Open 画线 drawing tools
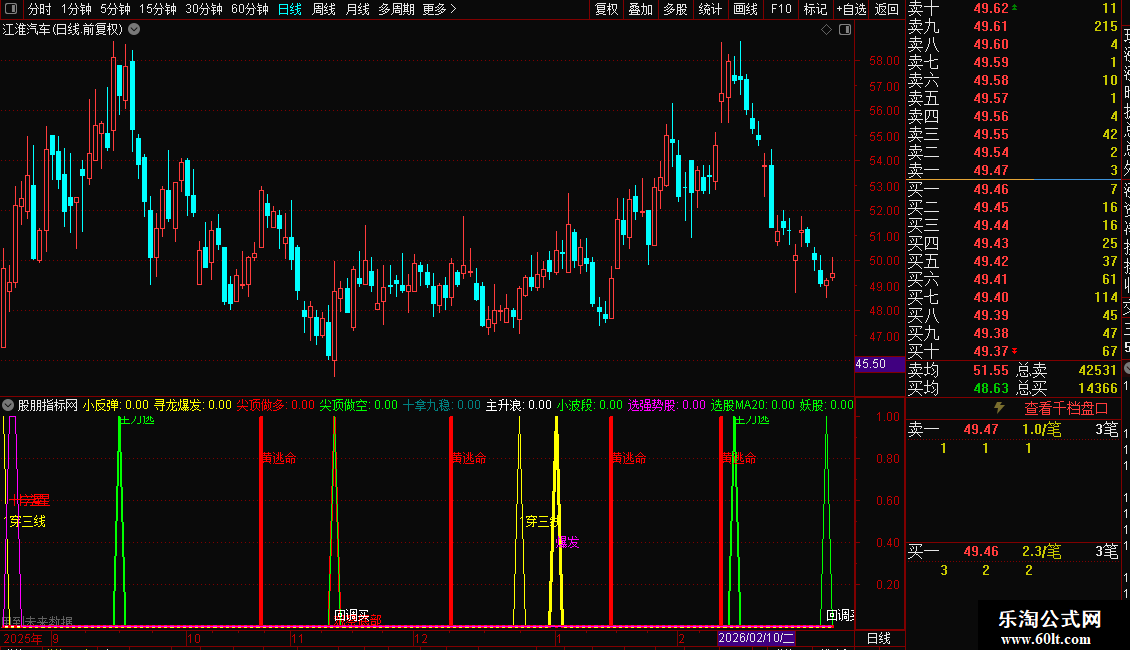1130x650 pixels. 745,9
